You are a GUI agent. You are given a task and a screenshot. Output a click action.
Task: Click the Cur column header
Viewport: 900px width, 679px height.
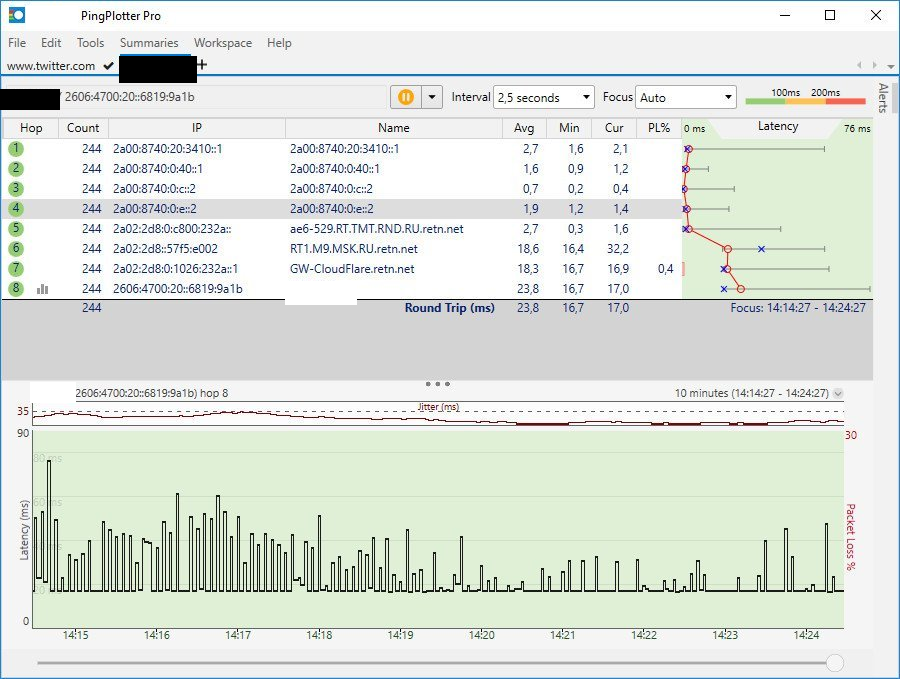coord(614,128)
